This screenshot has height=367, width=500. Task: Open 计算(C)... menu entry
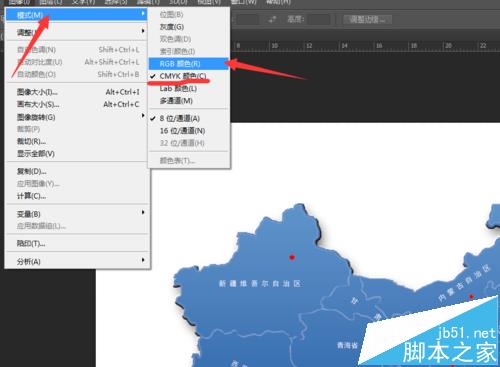point(77,196)
